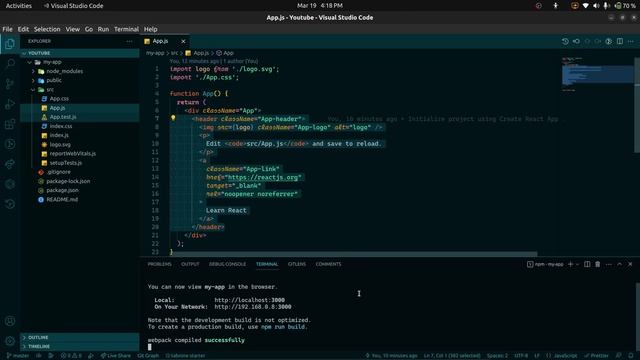Click the Prettier status bar item
Image resolution: width=640 pixels, height=360 pixels.
click(596, 356)
